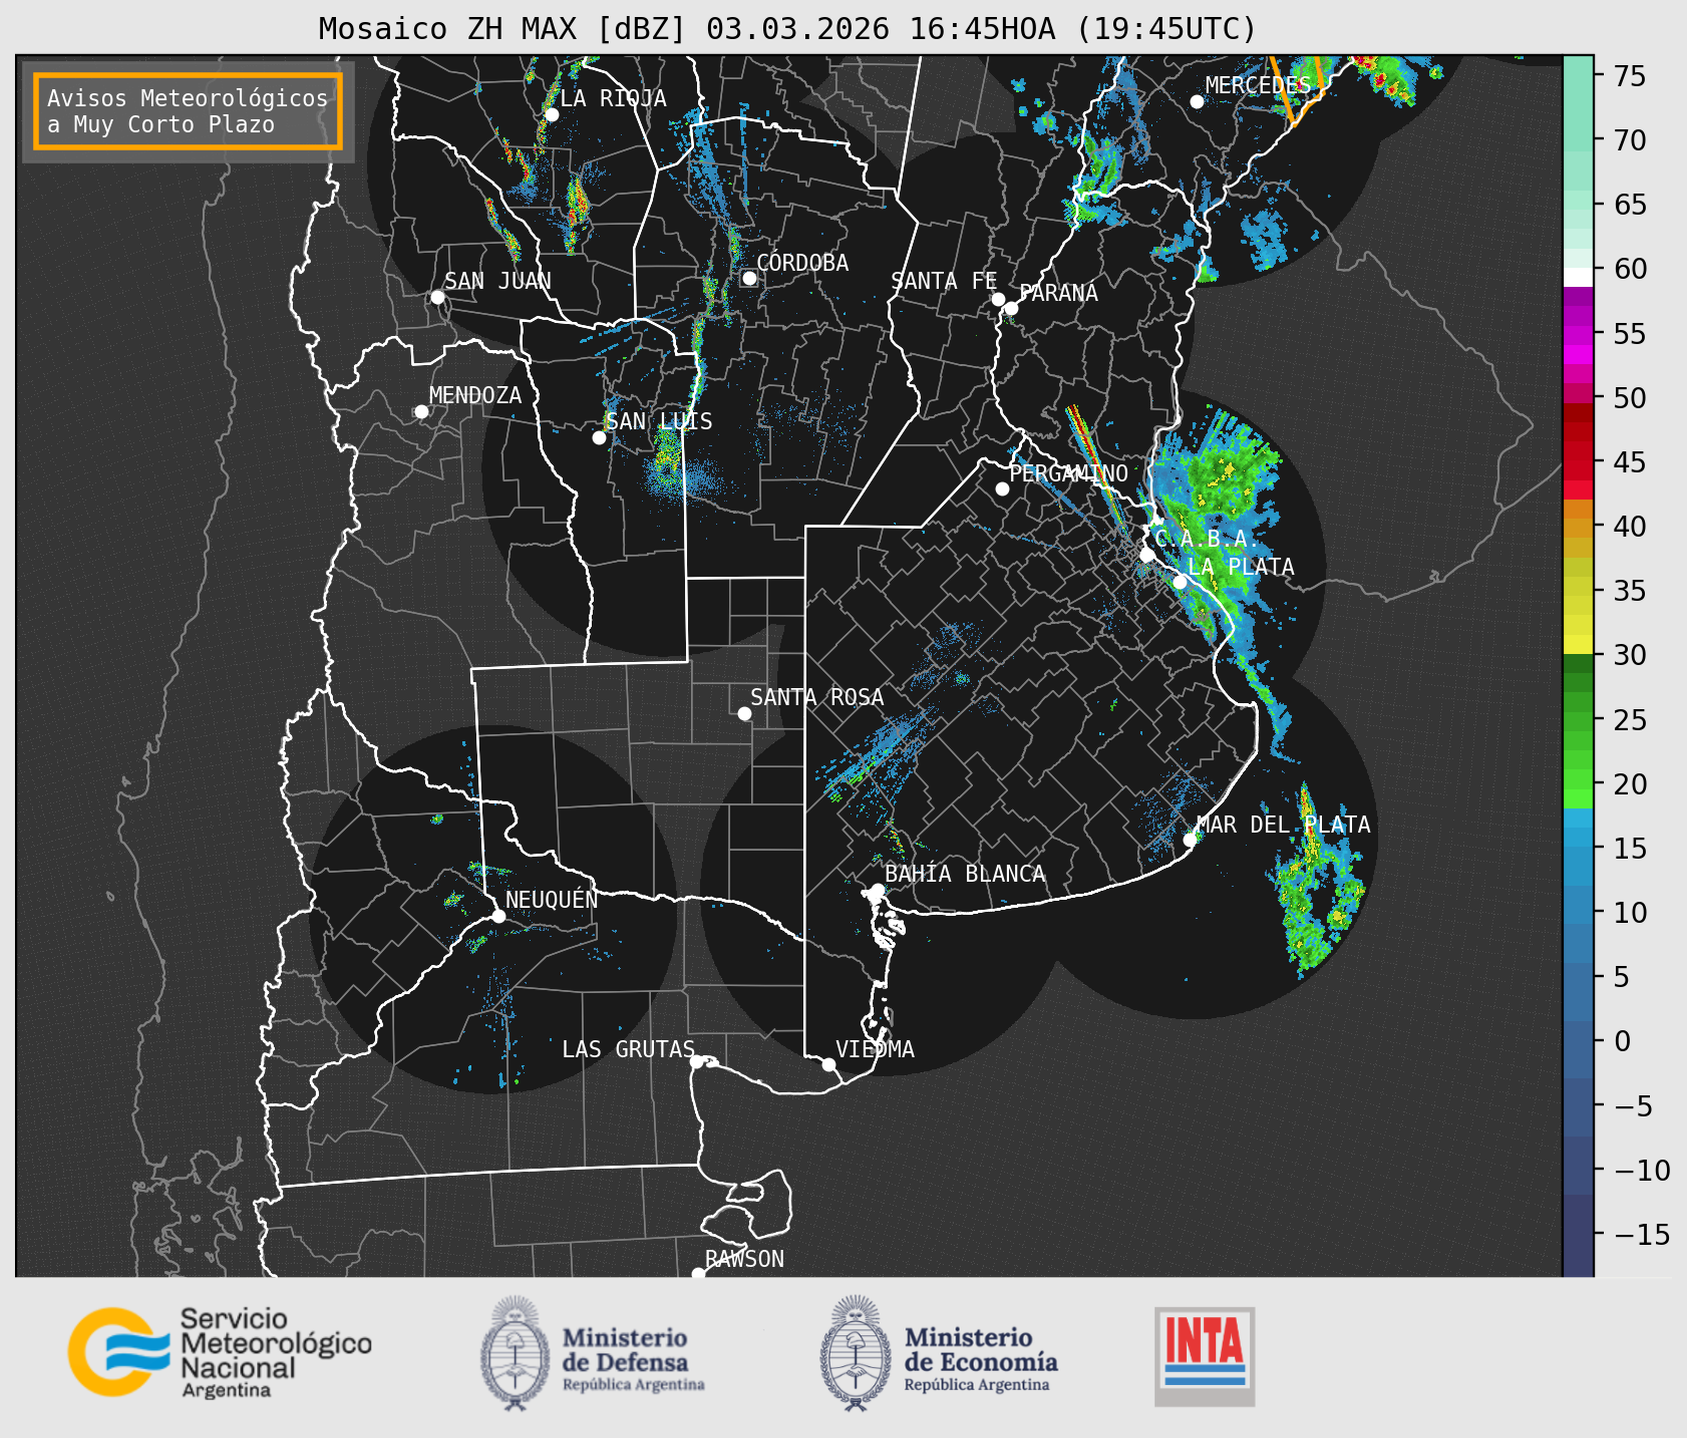The width and height of the screenshot is (1687, 1438).
Task: Select the MERCEDES city label
Action: tap(1257, 86)
